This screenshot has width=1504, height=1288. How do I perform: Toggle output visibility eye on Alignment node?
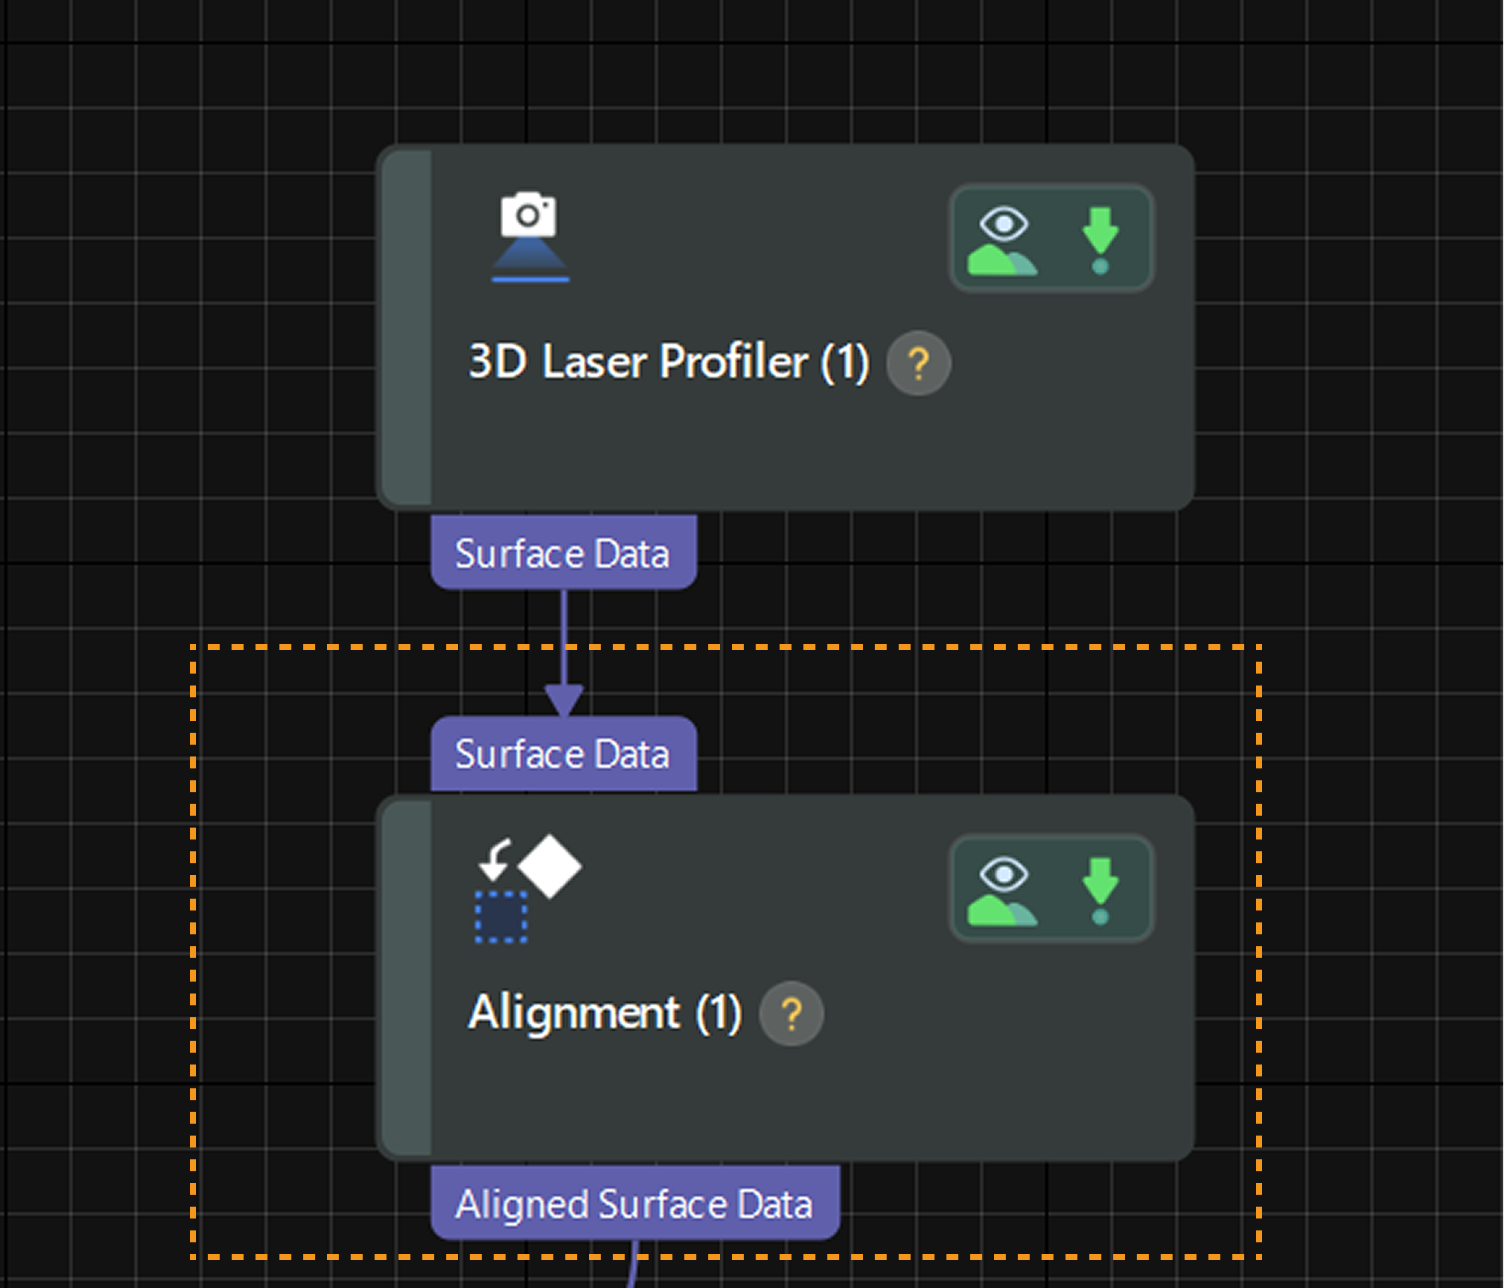pyautogui.click(x=1003, y=890)
